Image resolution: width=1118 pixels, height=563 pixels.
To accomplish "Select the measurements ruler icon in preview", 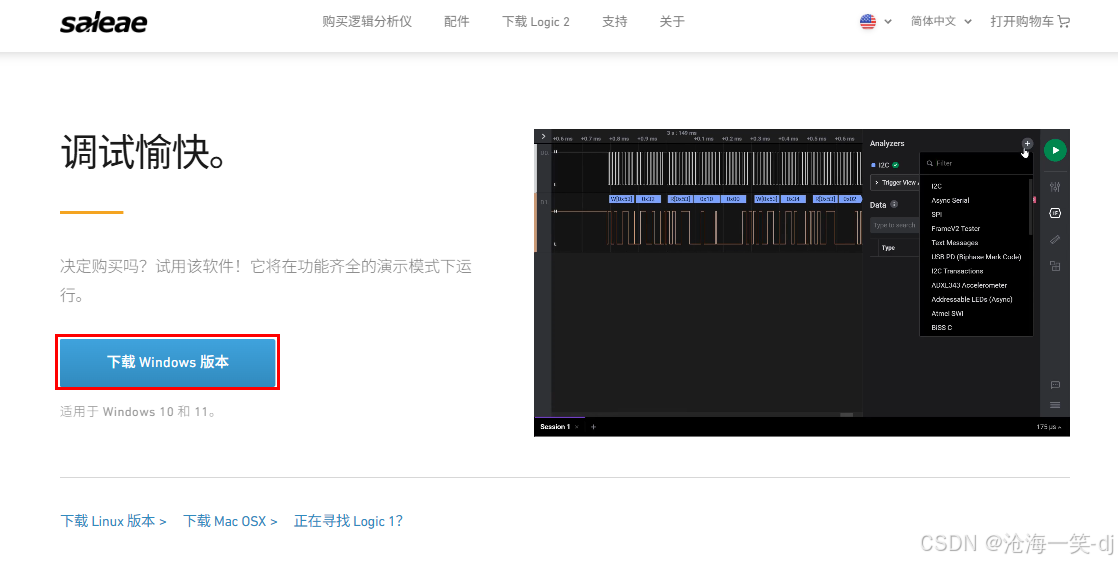I will click(1055, 239).
